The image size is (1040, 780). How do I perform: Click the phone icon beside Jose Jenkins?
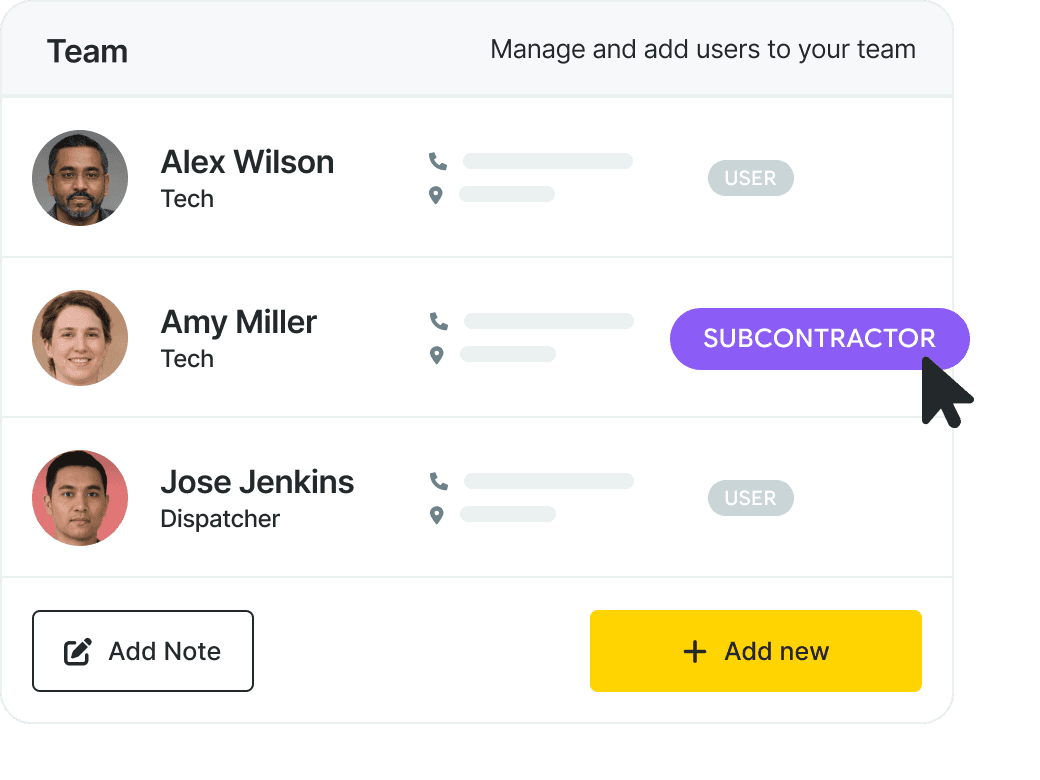[x=438, y=481]
